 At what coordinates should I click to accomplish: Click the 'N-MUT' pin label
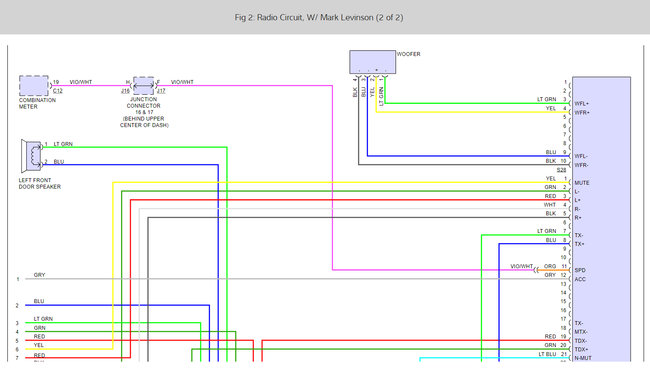pyautogui.click(x=583, y=358)
